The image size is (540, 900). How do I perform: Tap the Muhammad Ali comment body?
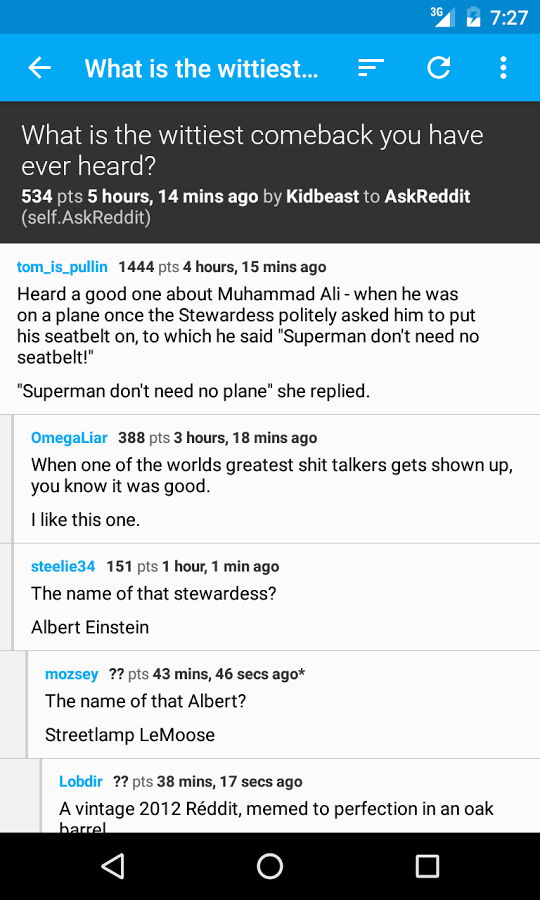click(248, 343)
